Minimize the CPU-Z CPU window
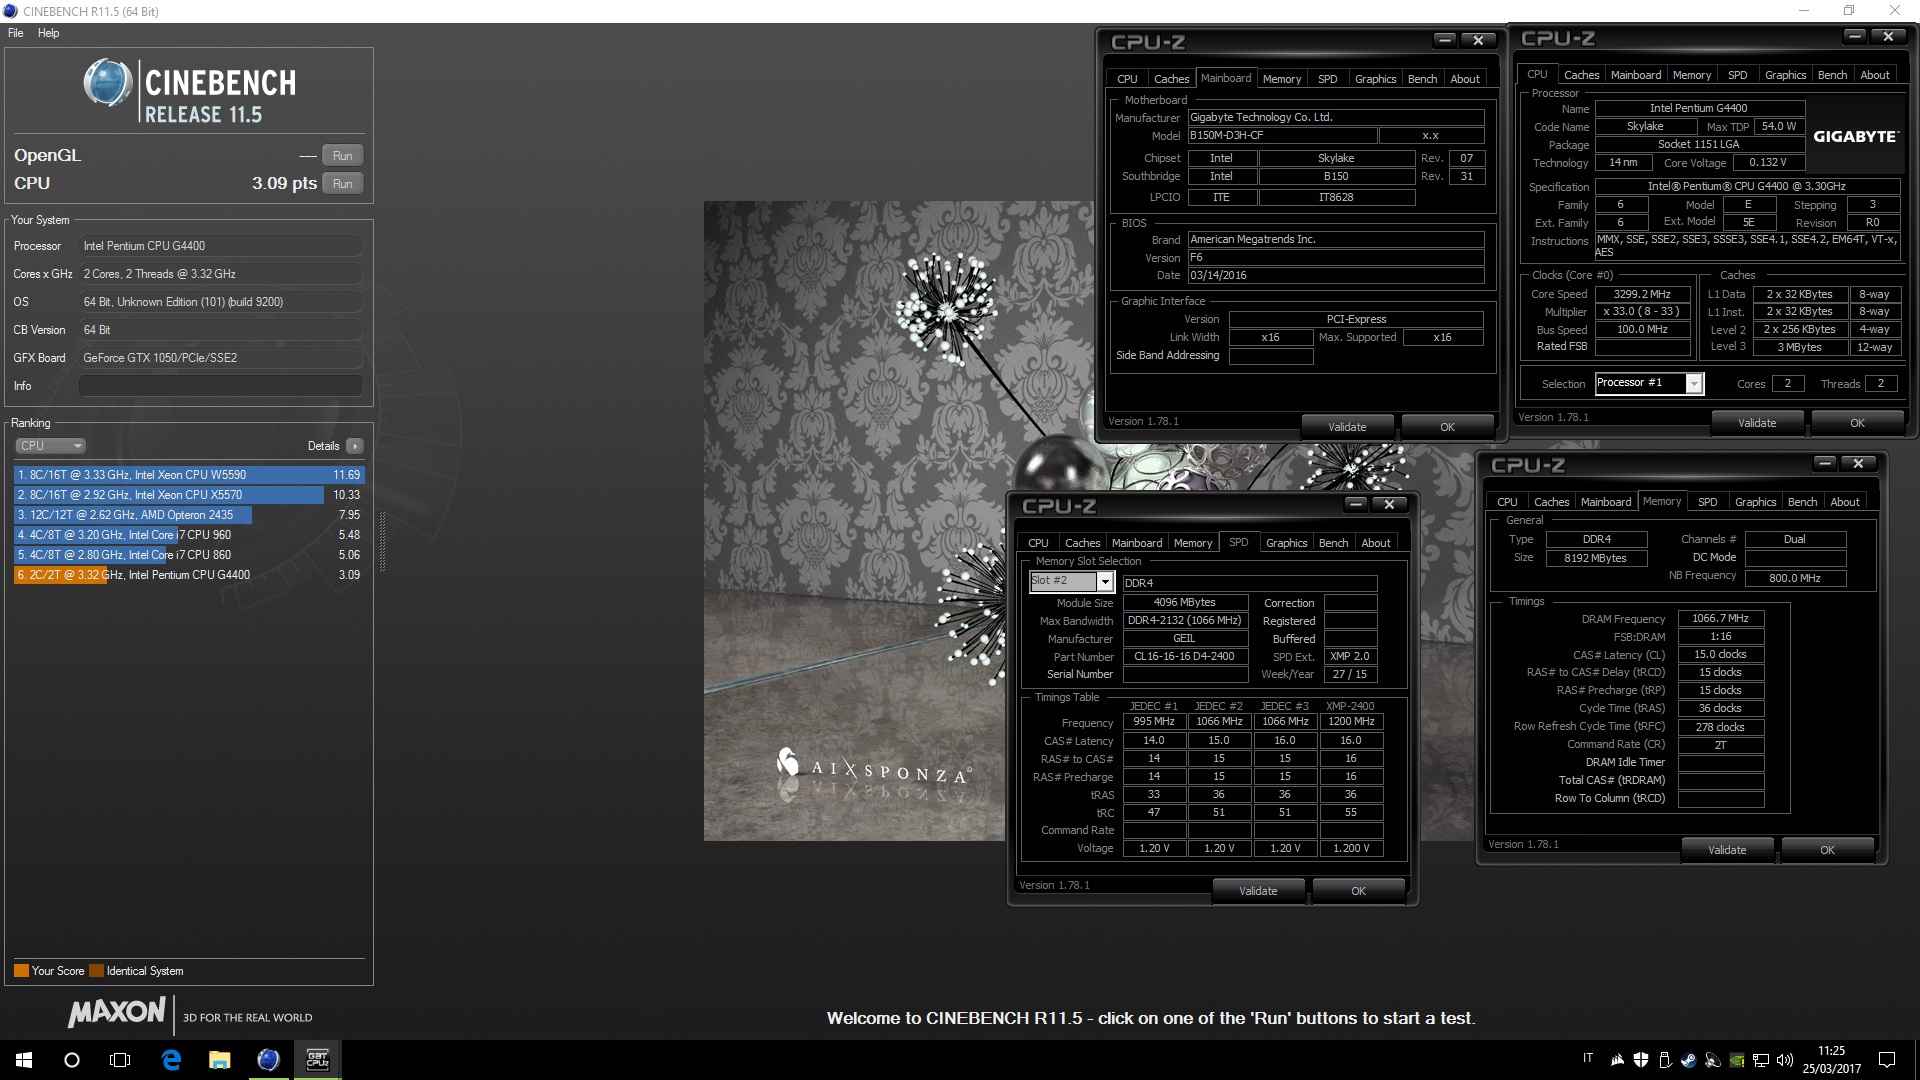 [x=1855, y=36]
